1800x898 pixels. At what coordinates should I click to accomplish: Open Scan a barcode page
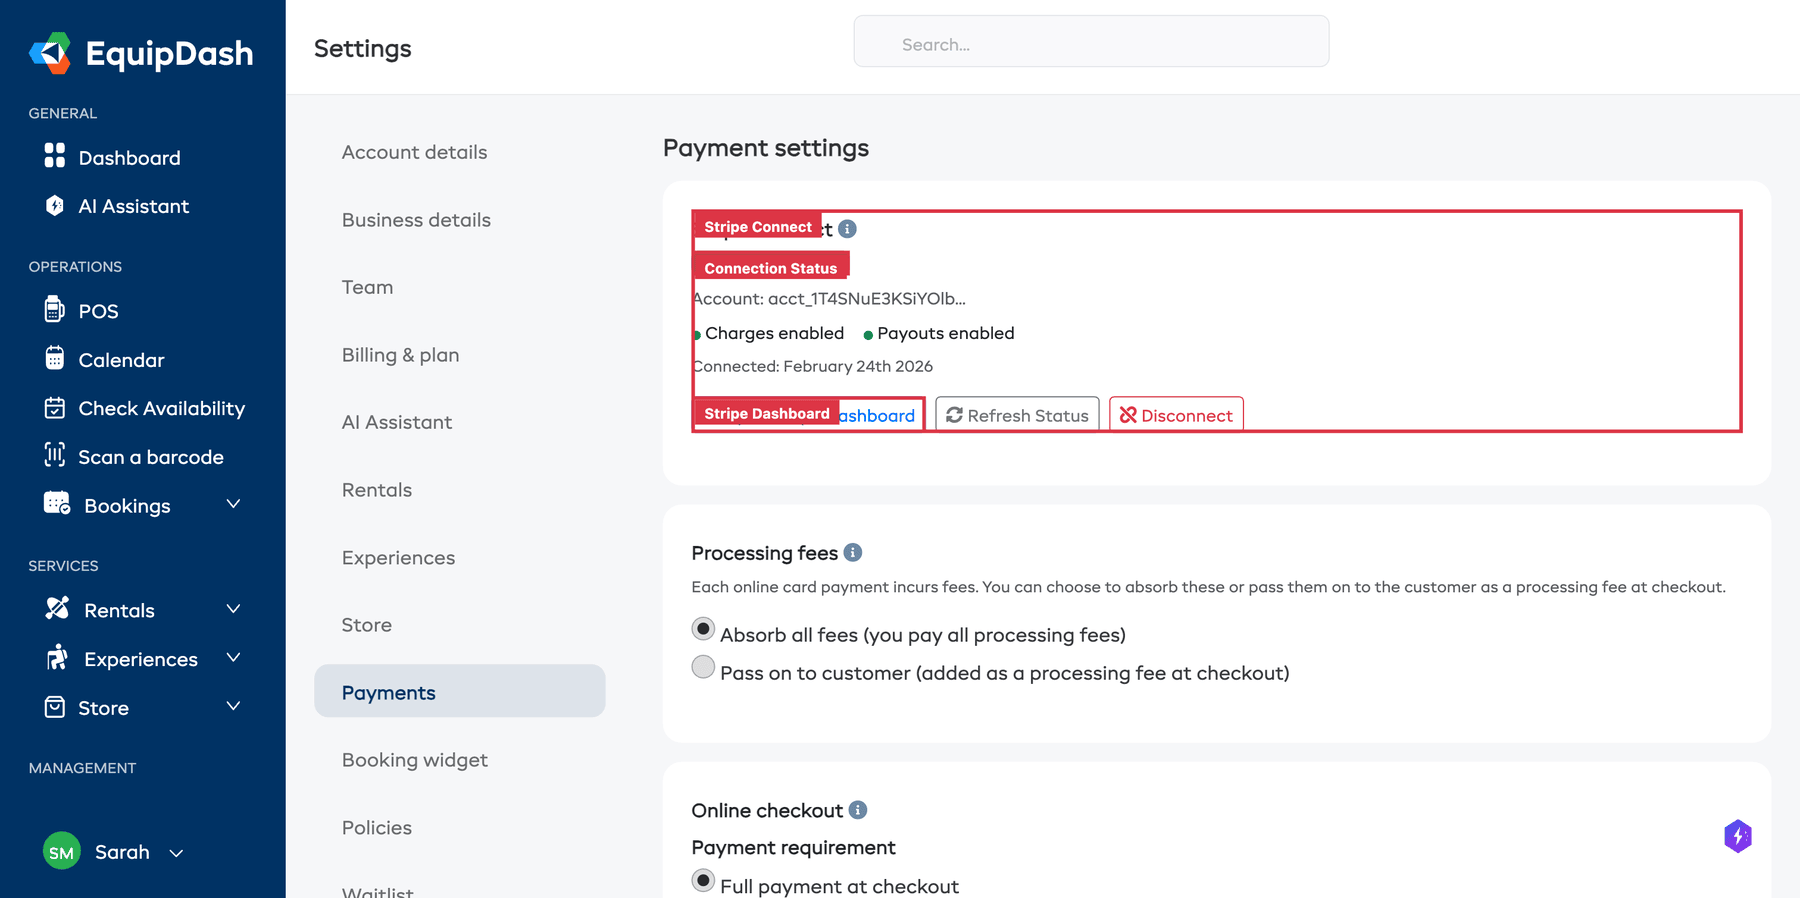(x=151, y=457)
